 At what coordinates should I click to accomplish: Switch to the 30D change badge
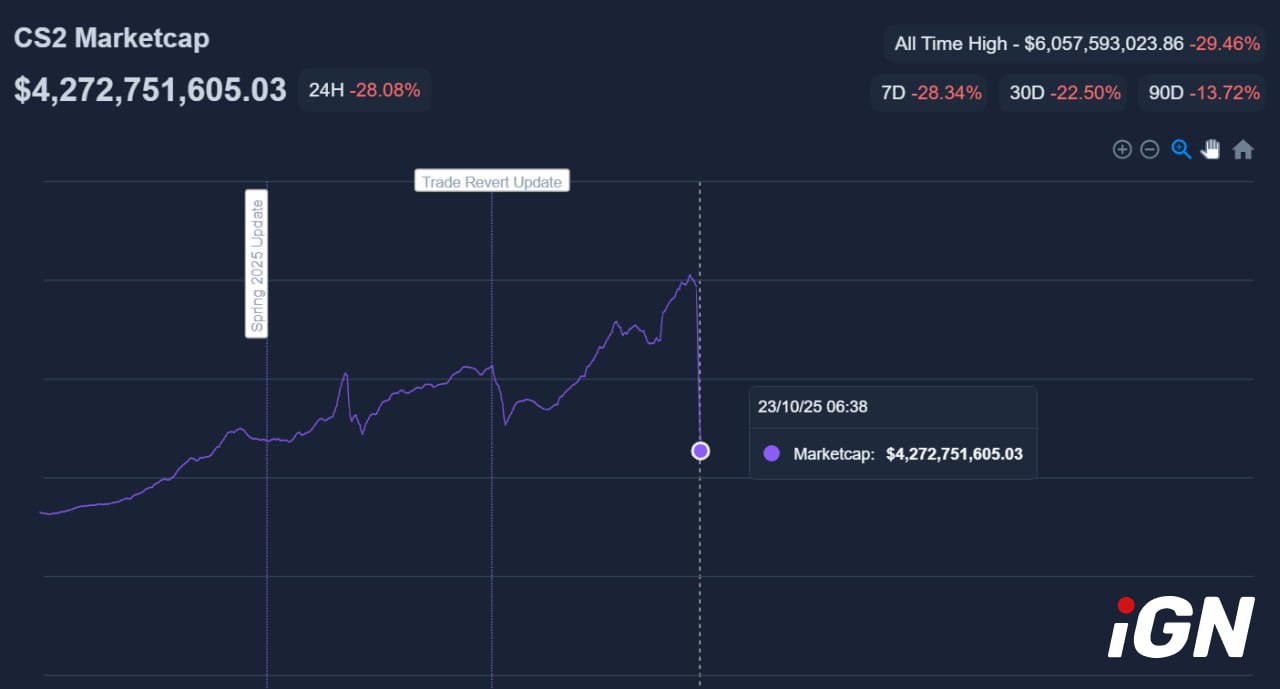pyautogui.click(x=1062, y=93)
